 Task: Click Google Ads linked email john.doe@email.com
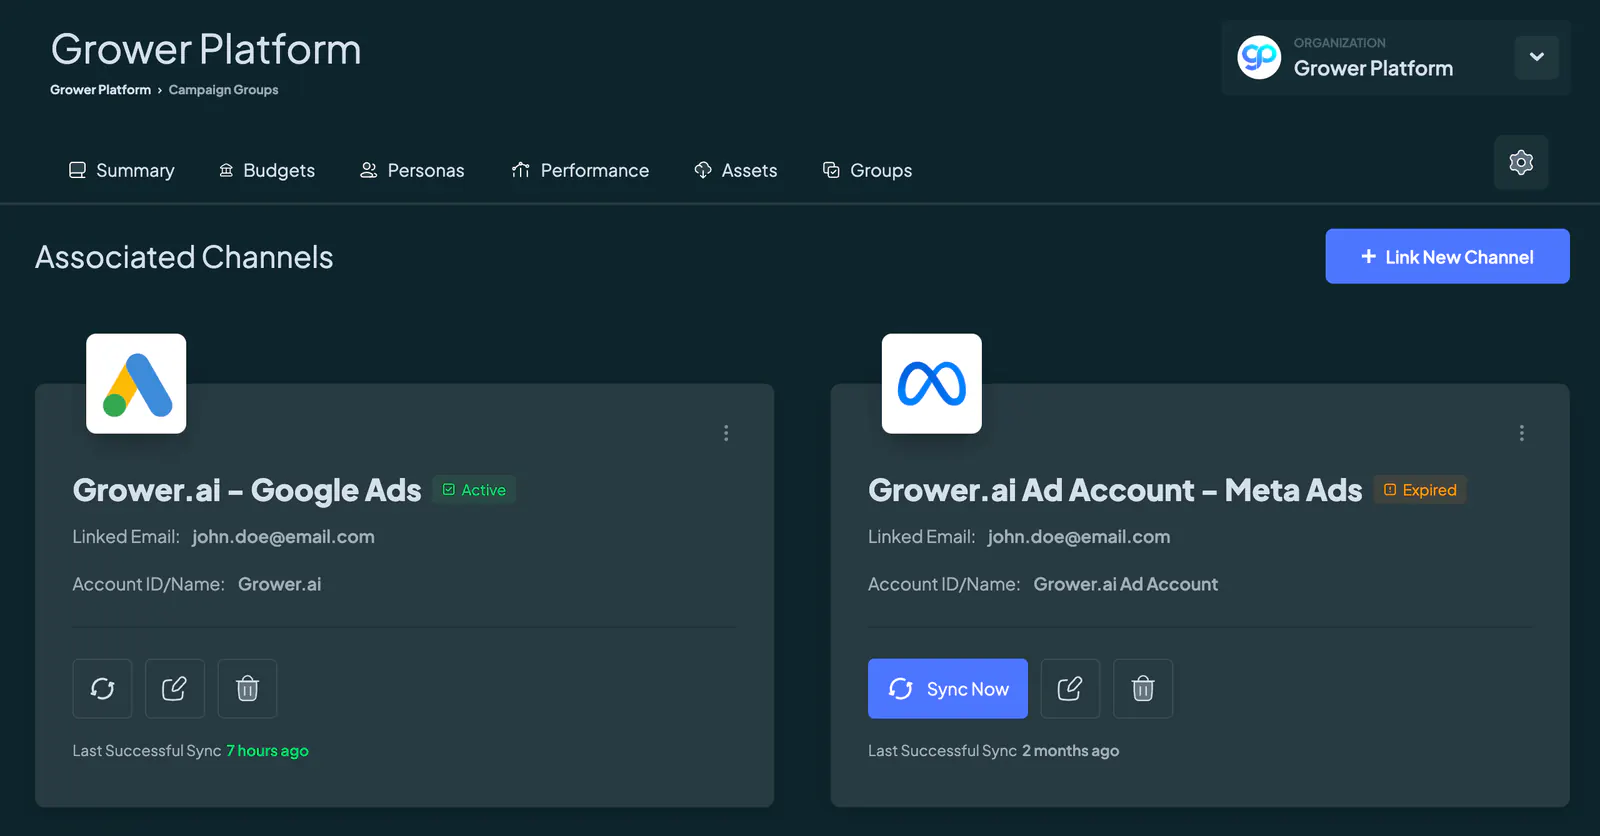click(283, 537)
